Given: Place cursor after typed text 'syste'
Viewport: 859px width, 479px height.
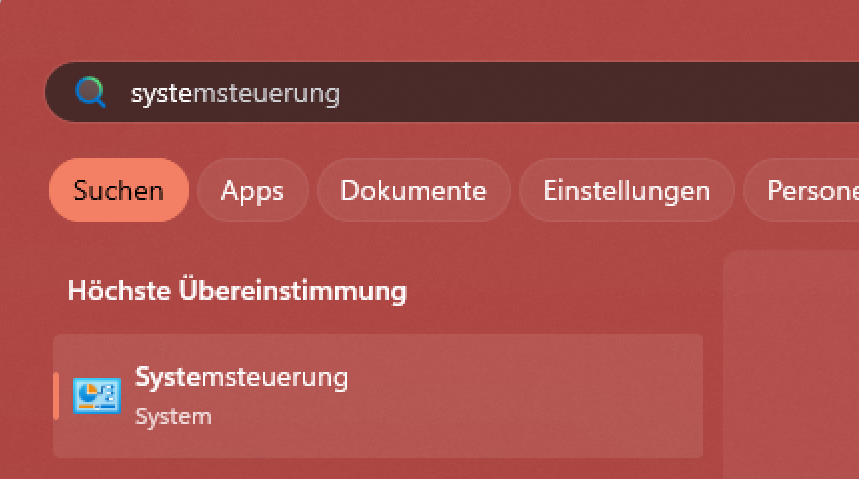Looking at the screenshot, I should click(x=191, y=93).
